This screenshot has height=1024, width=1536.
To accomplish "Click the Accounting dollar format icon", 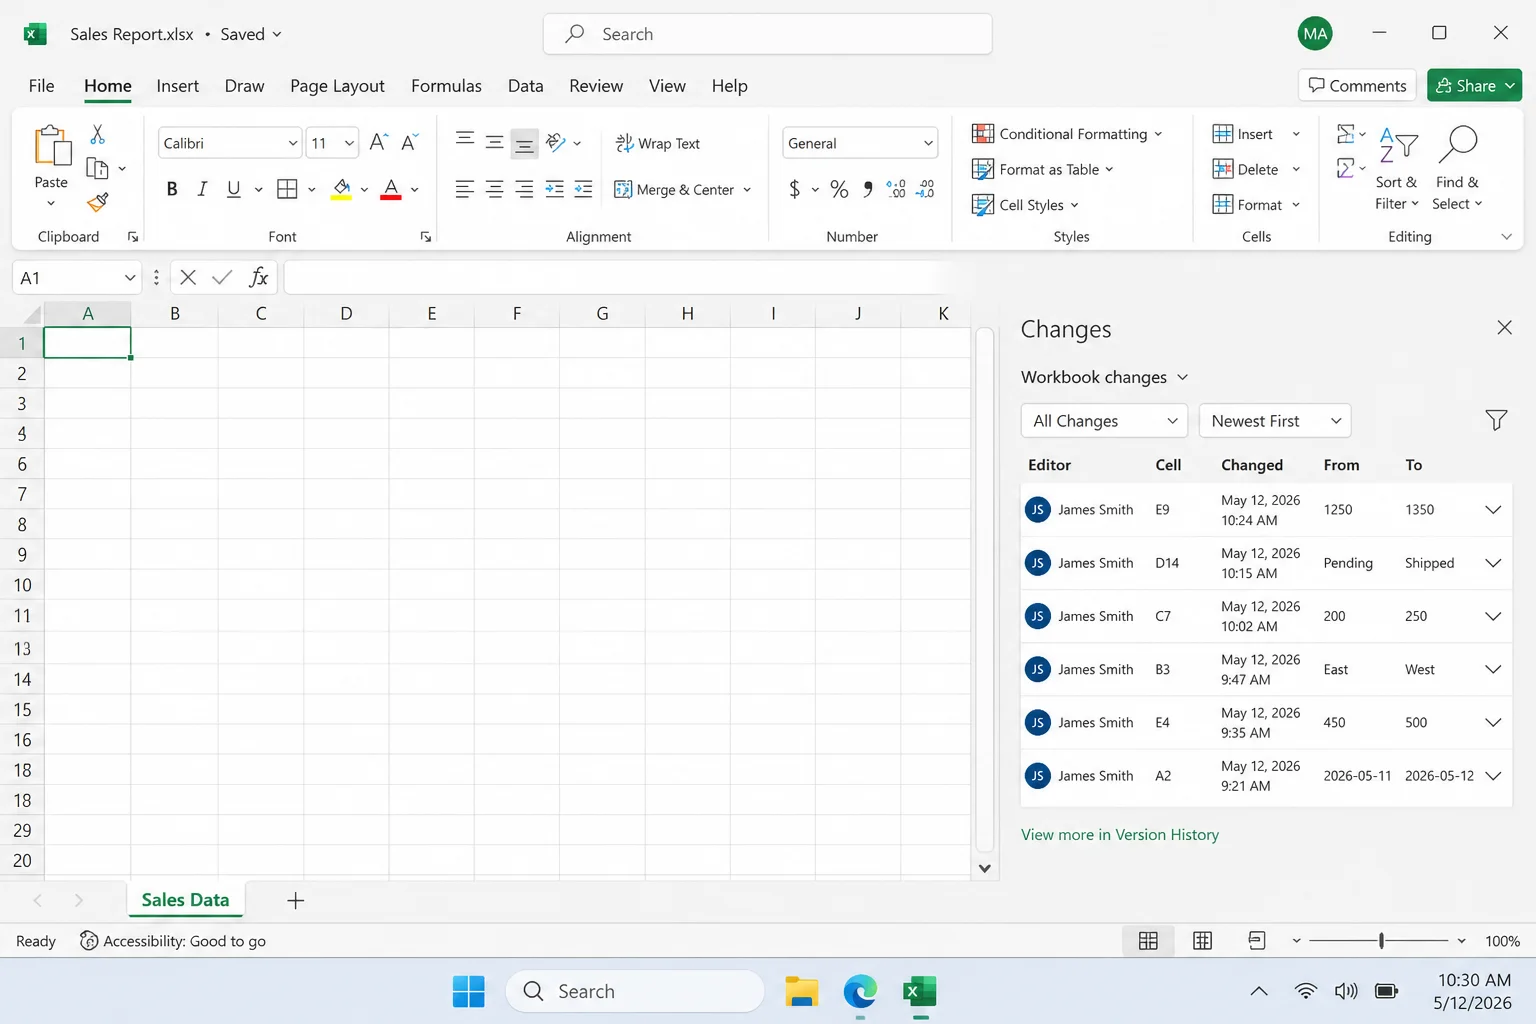I will 794,189.
